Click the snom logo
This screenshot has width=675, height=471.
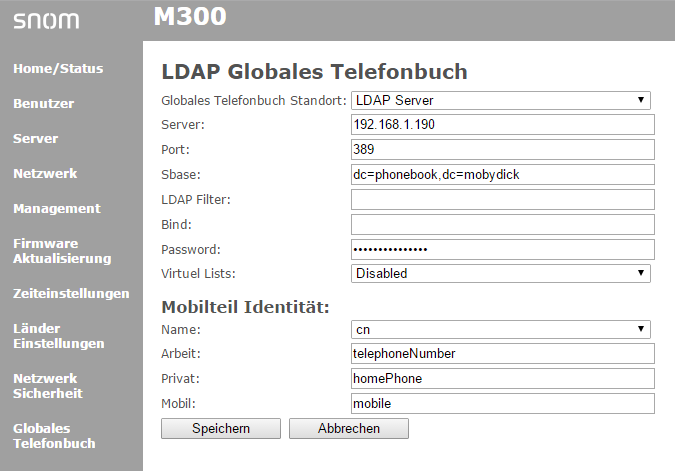[x=46, y=21]
